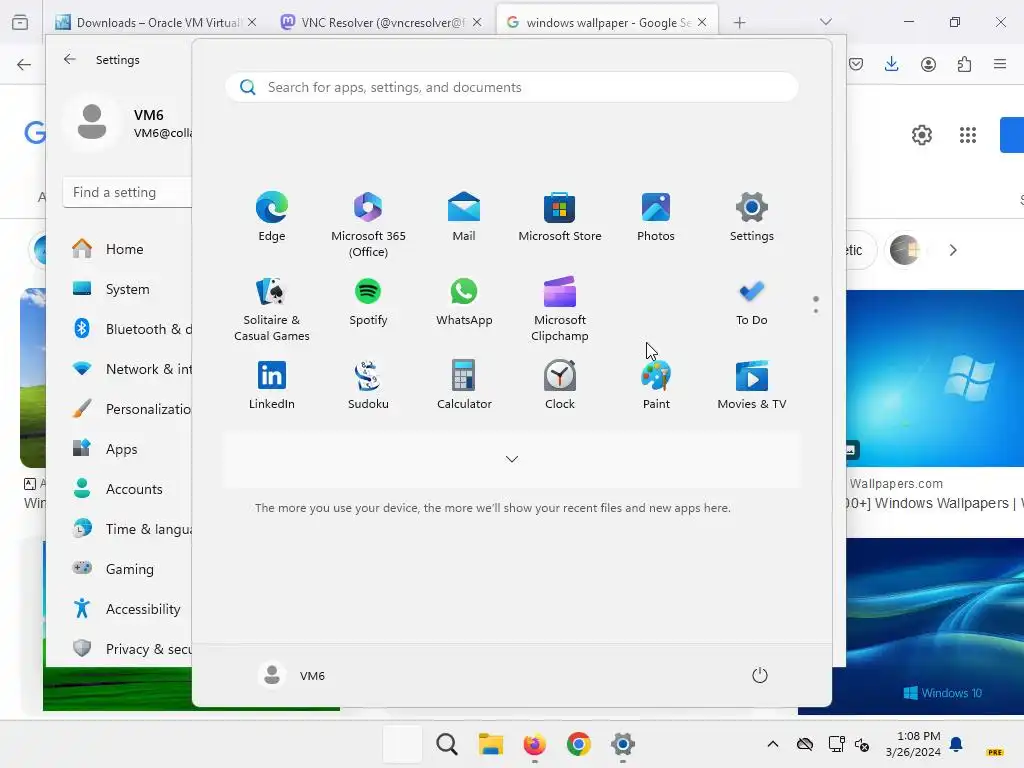This screenshot has width=1024, height=768.
Task: Switch to VNC Resolver browser tab
Action: [x=381, y=22]
